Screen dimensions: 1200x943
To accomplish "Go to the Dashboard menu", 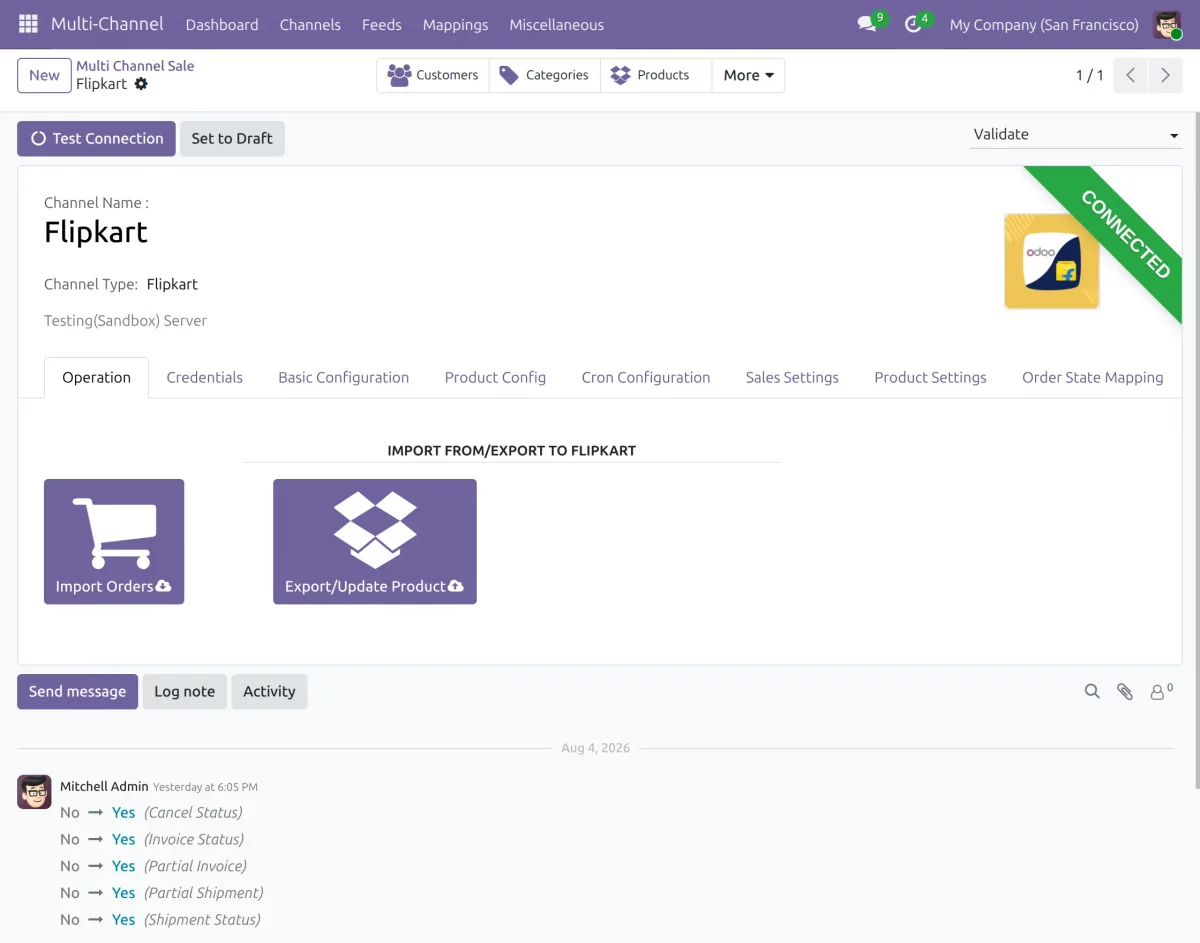I will (222, 24).
